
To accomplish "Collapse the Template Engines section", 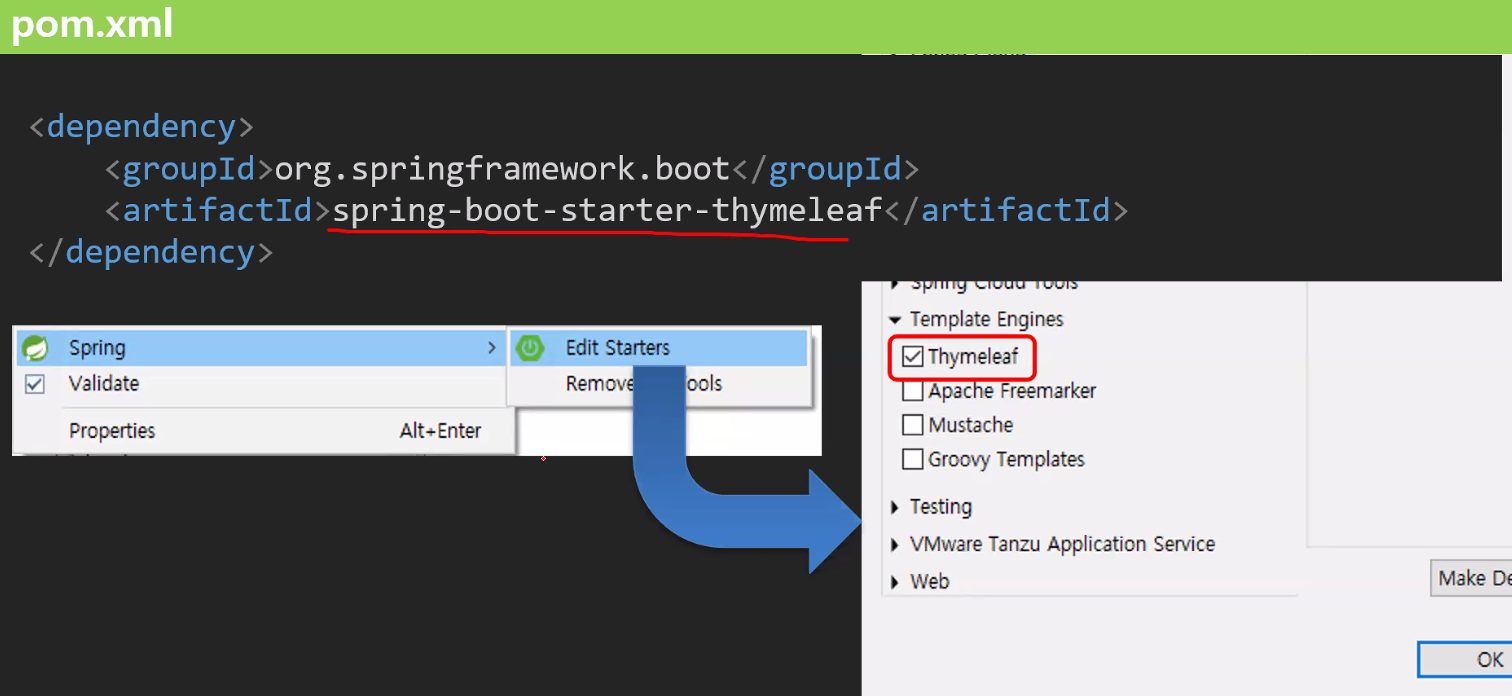I will point(895,320).
